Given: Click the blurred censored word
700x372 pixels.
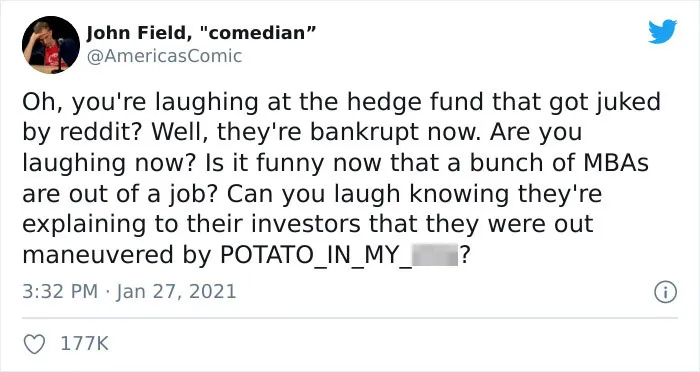Looking at the screenshot, I should click(435, 255).
